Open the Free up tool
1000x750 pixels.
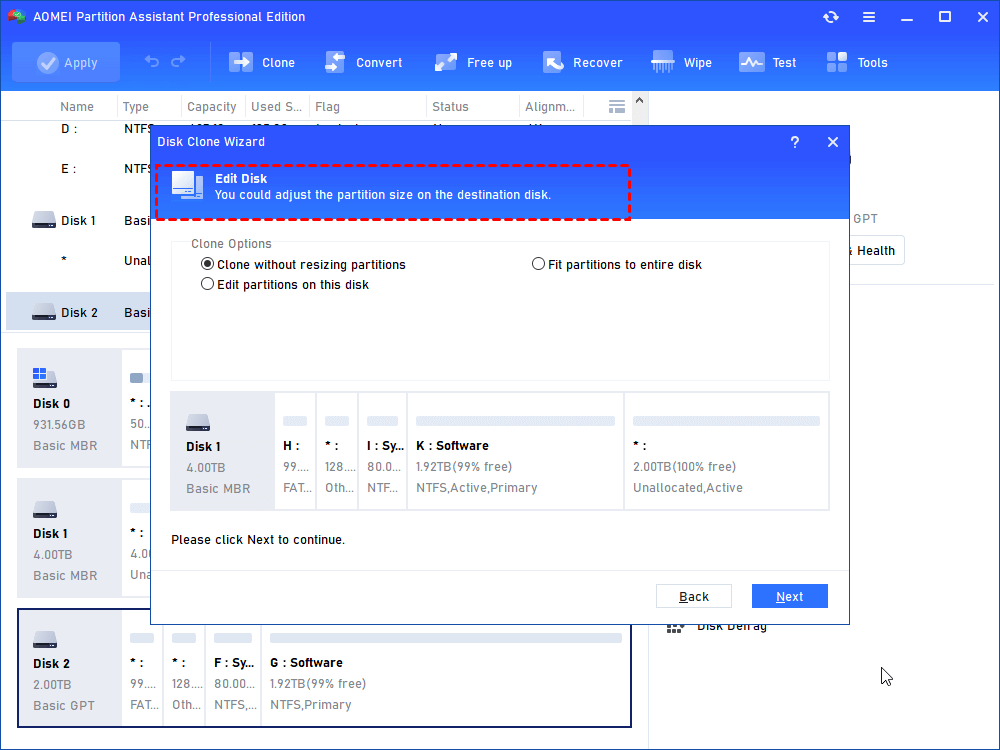click(x=473, y=62)
